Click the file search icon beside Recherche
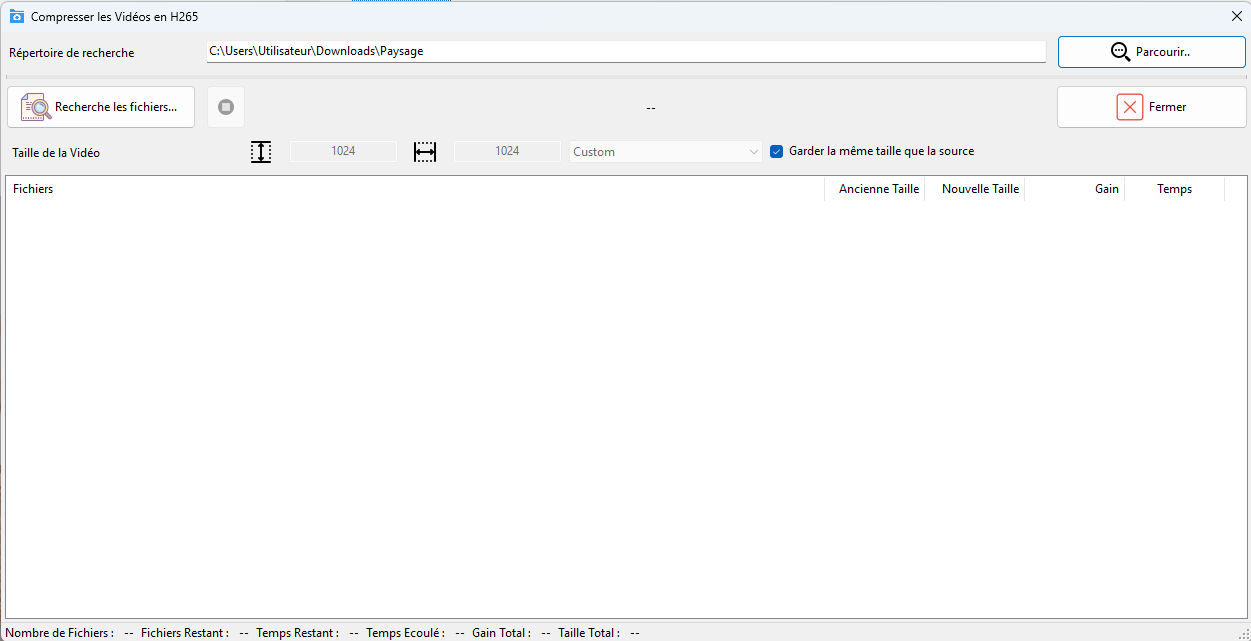 coord(36,107)
